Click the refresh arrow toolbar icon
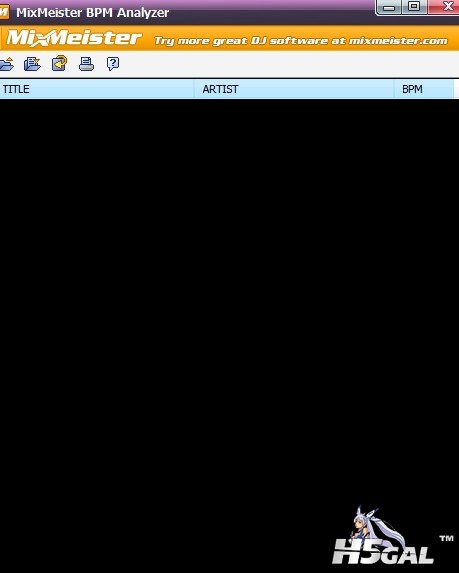The image size is (459, 573). (60, 63)
